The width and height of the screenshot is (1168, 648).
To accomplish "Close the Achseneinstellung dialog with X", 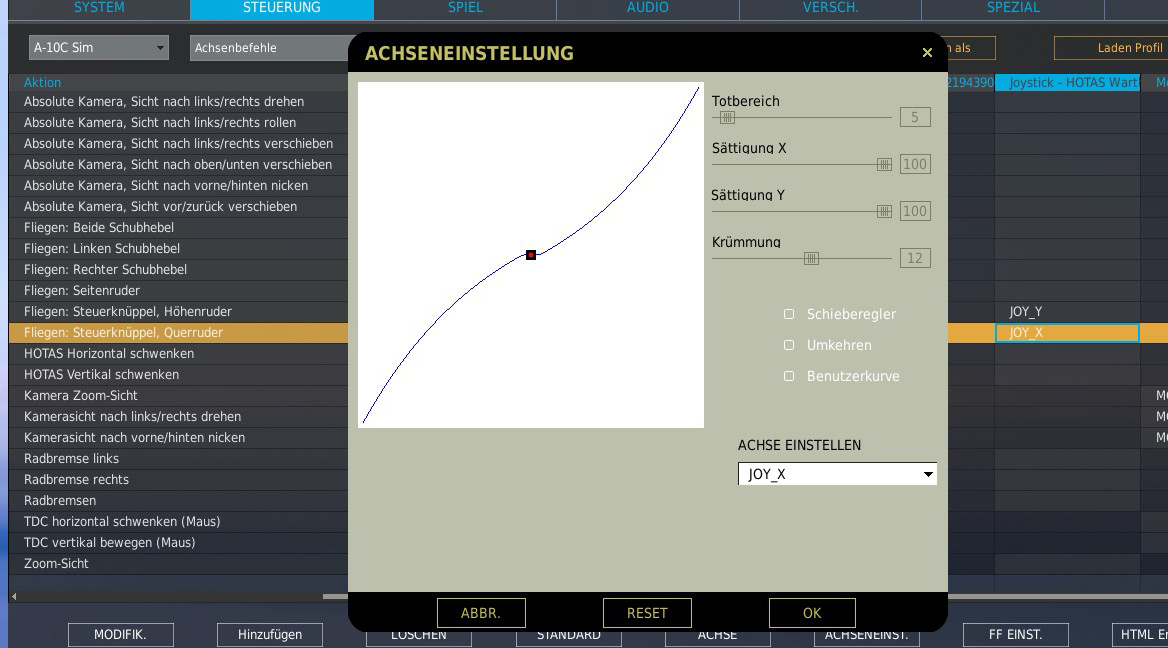I will tap(927, 53).
